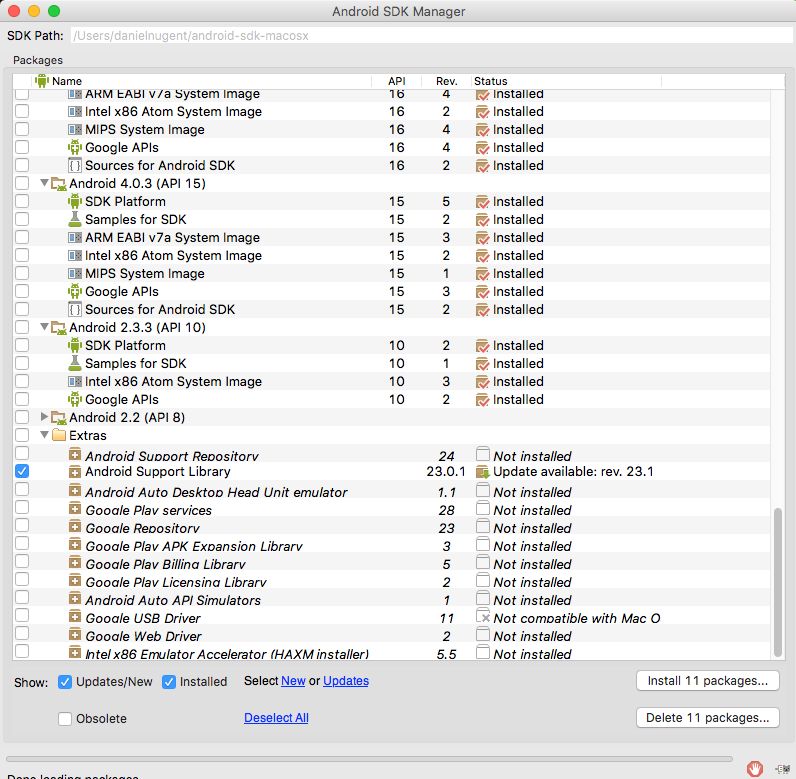
Task: Click the Extras folder icon
Action: click(59, 435)
